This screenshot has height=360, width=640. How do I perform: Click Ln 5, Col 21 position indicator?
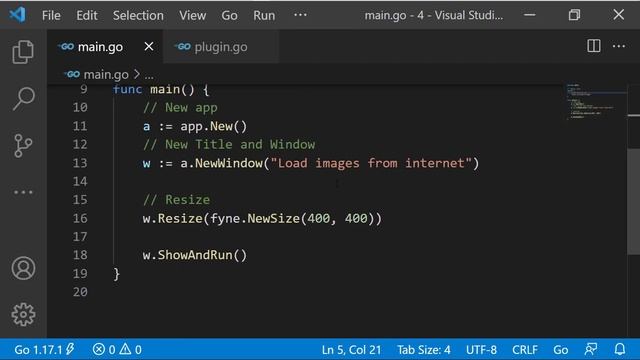351,350
